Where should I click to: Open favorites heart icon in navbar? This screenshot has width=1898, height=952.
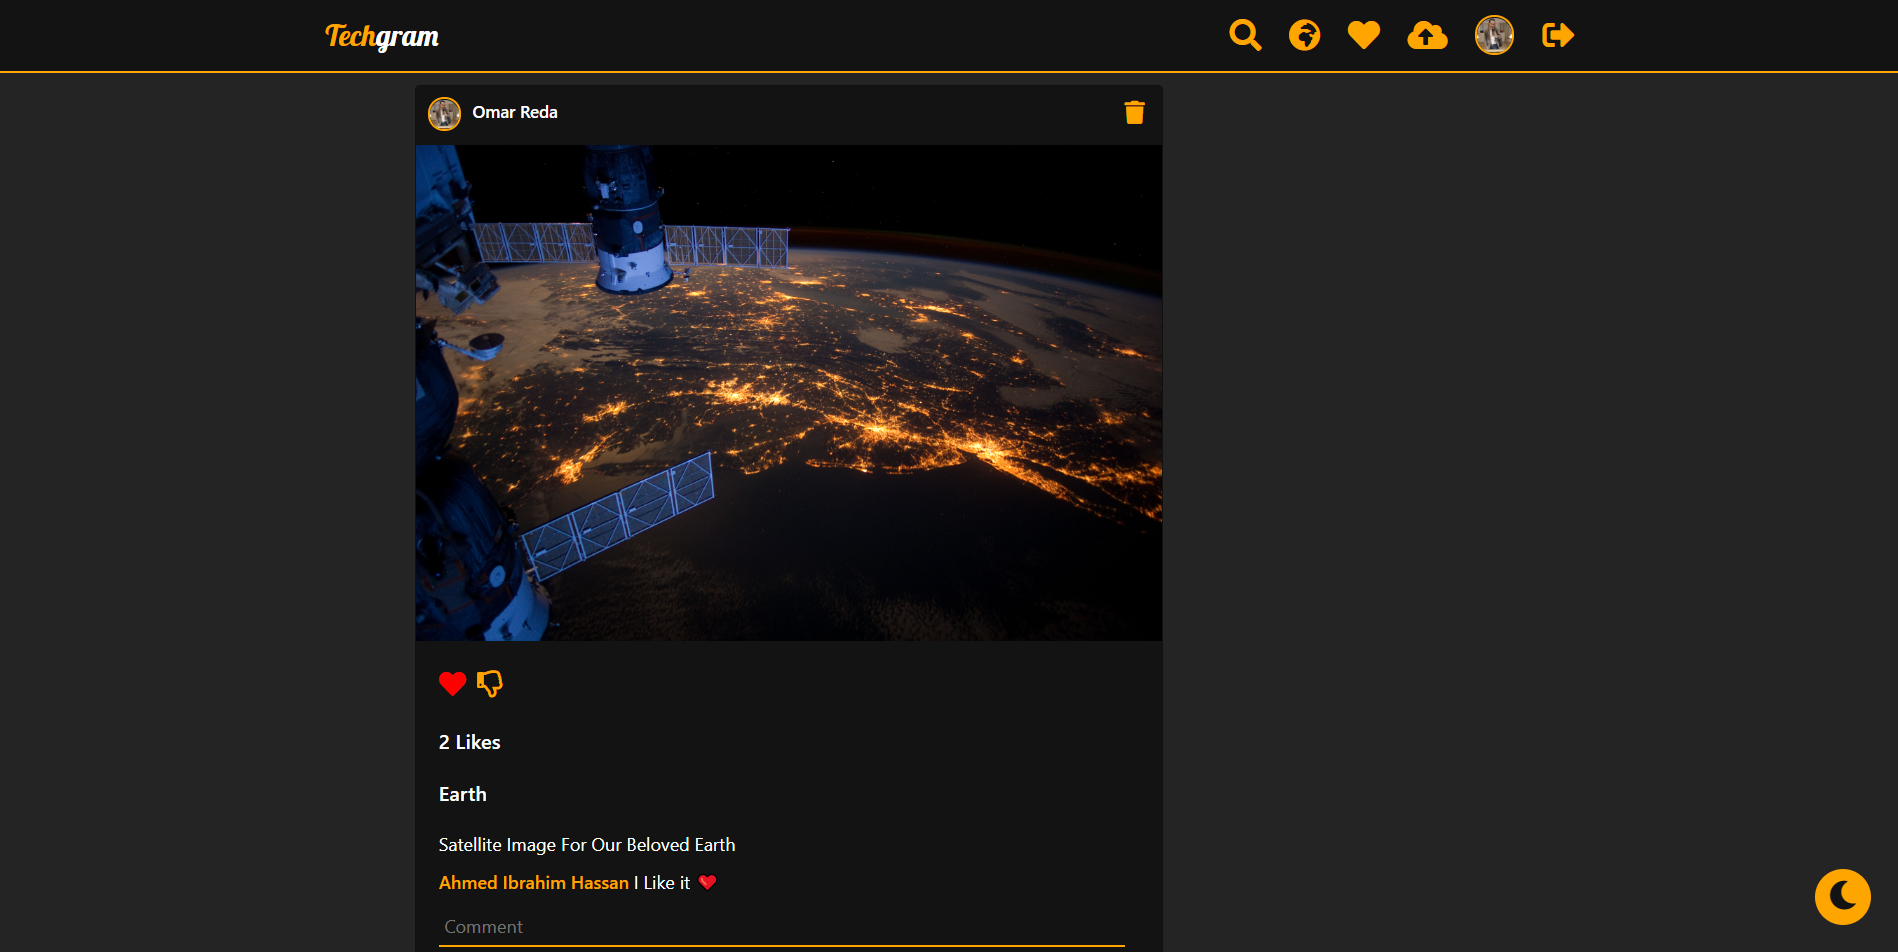coord(1364,35)
